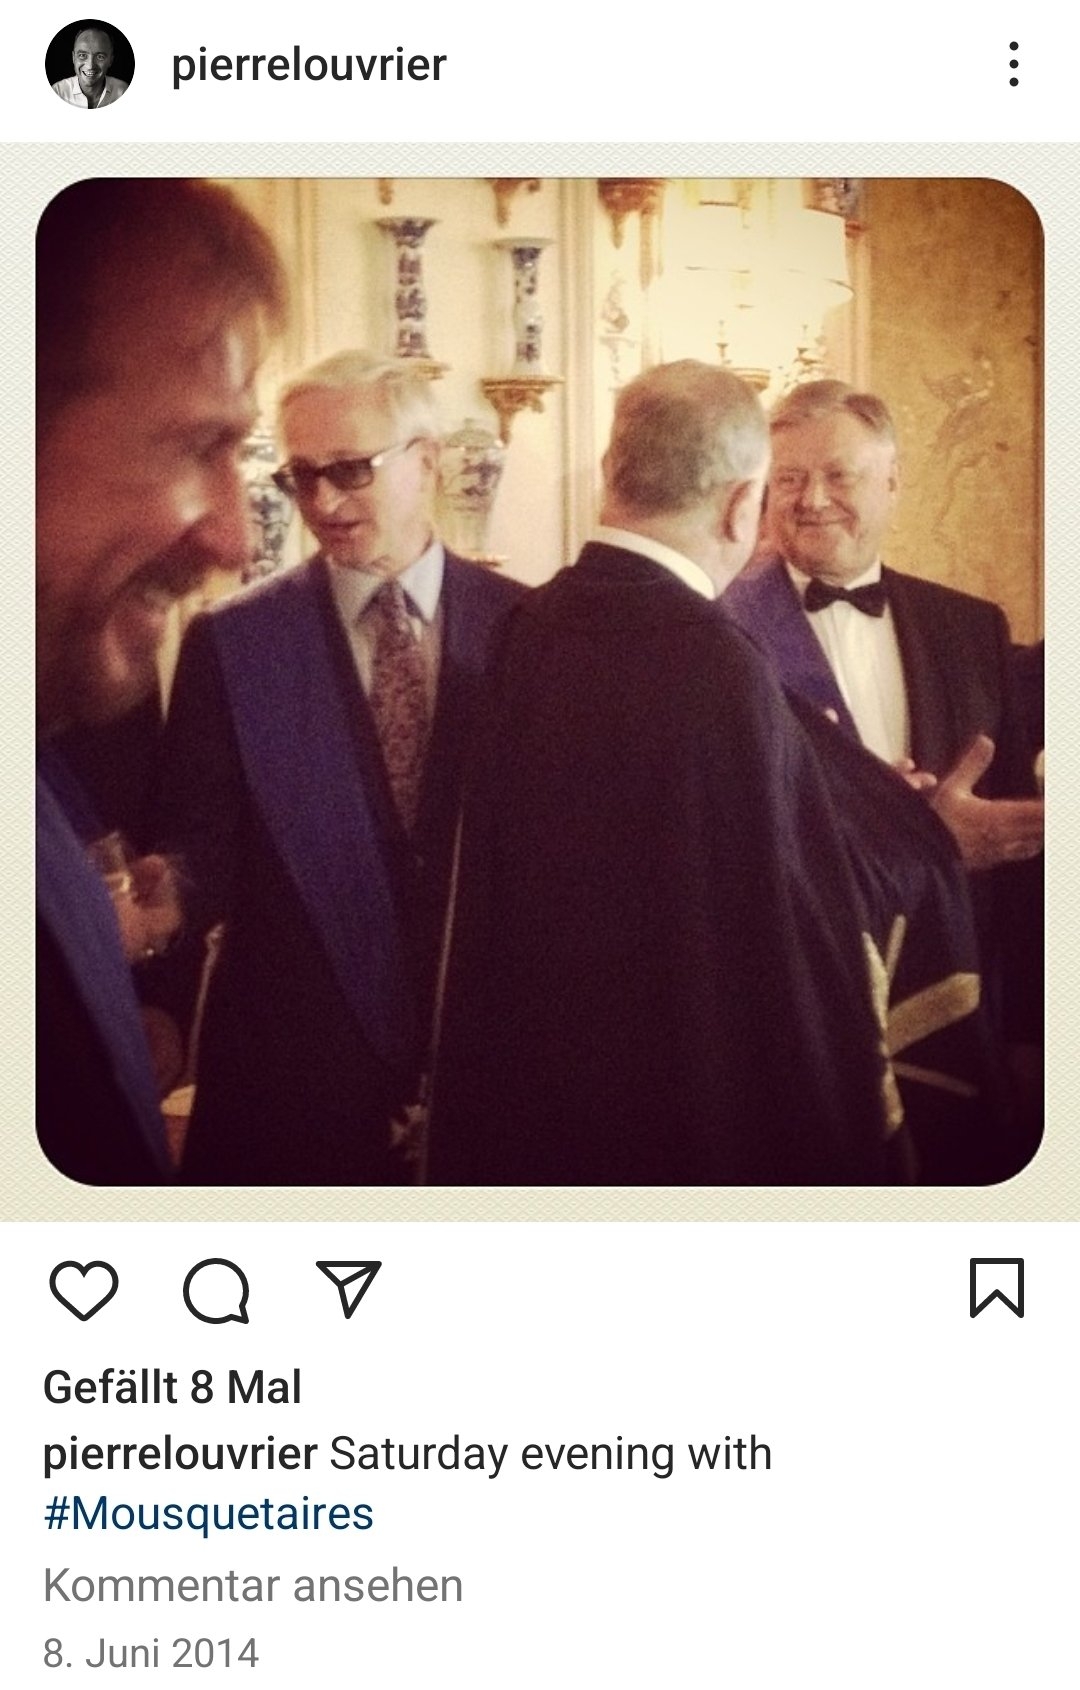Share the post using the paper plane icon
1080x1690 pixels.
tap(348, 1288)
